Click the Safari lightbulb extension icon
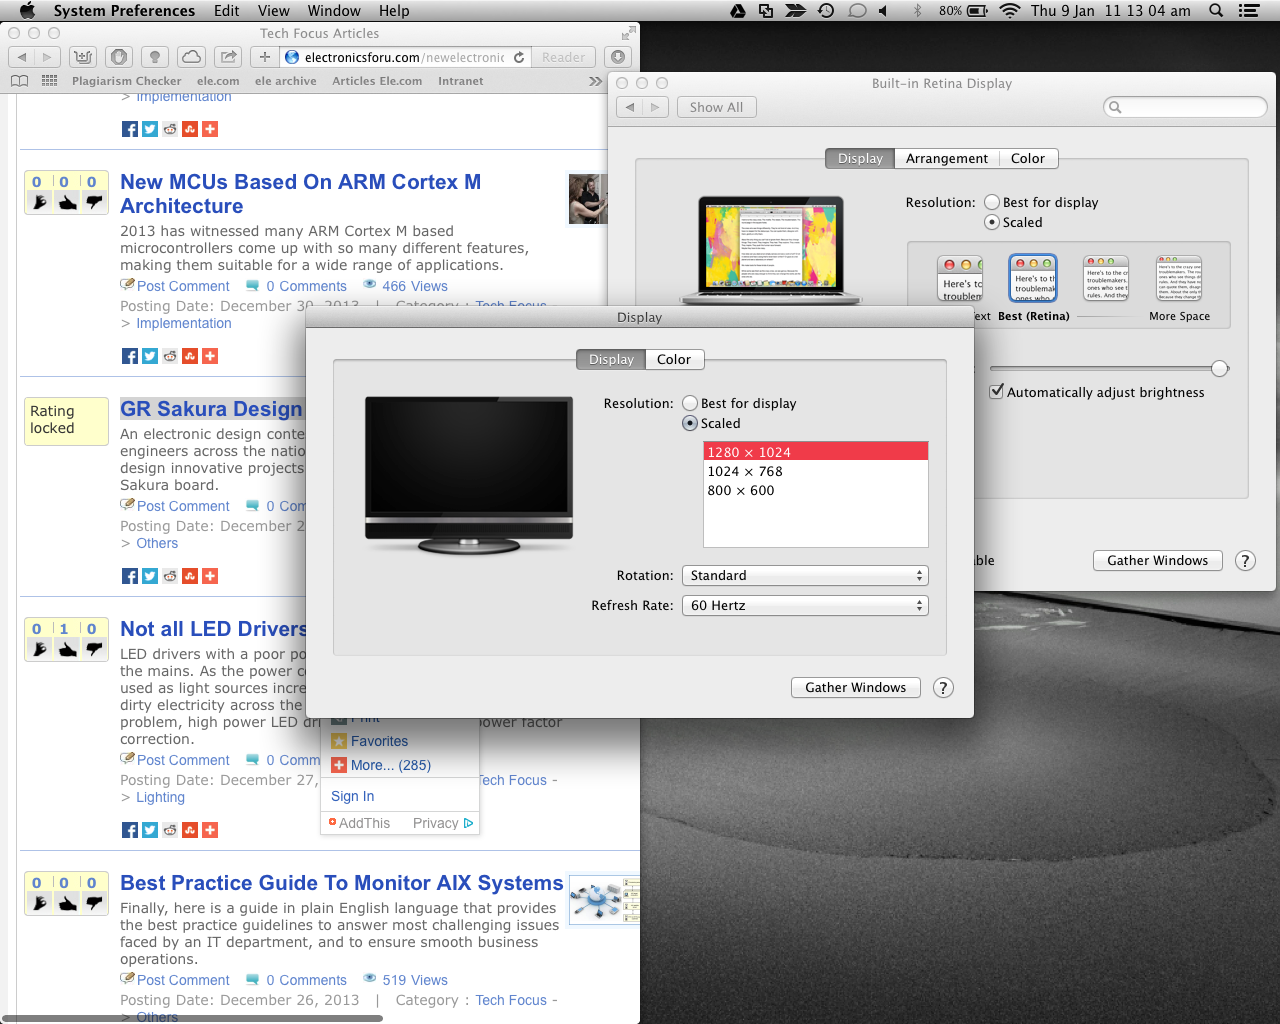 click(155, 57)
